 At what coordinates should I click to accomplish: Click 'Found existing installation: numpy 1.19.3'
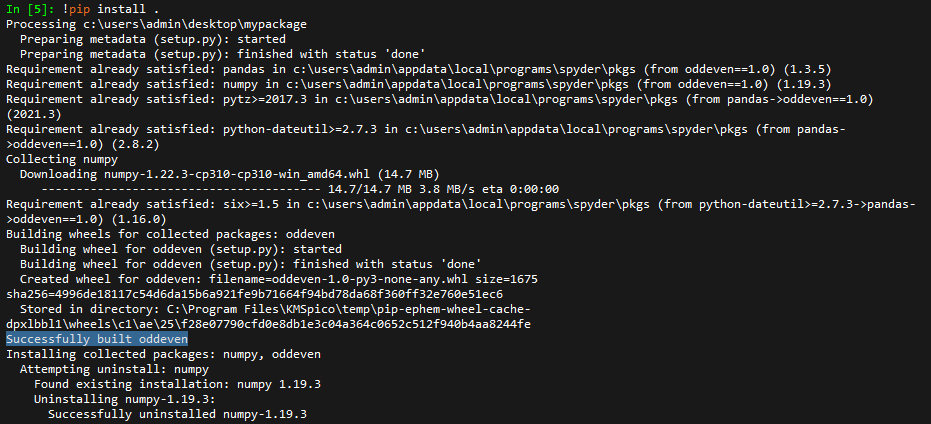178,384
